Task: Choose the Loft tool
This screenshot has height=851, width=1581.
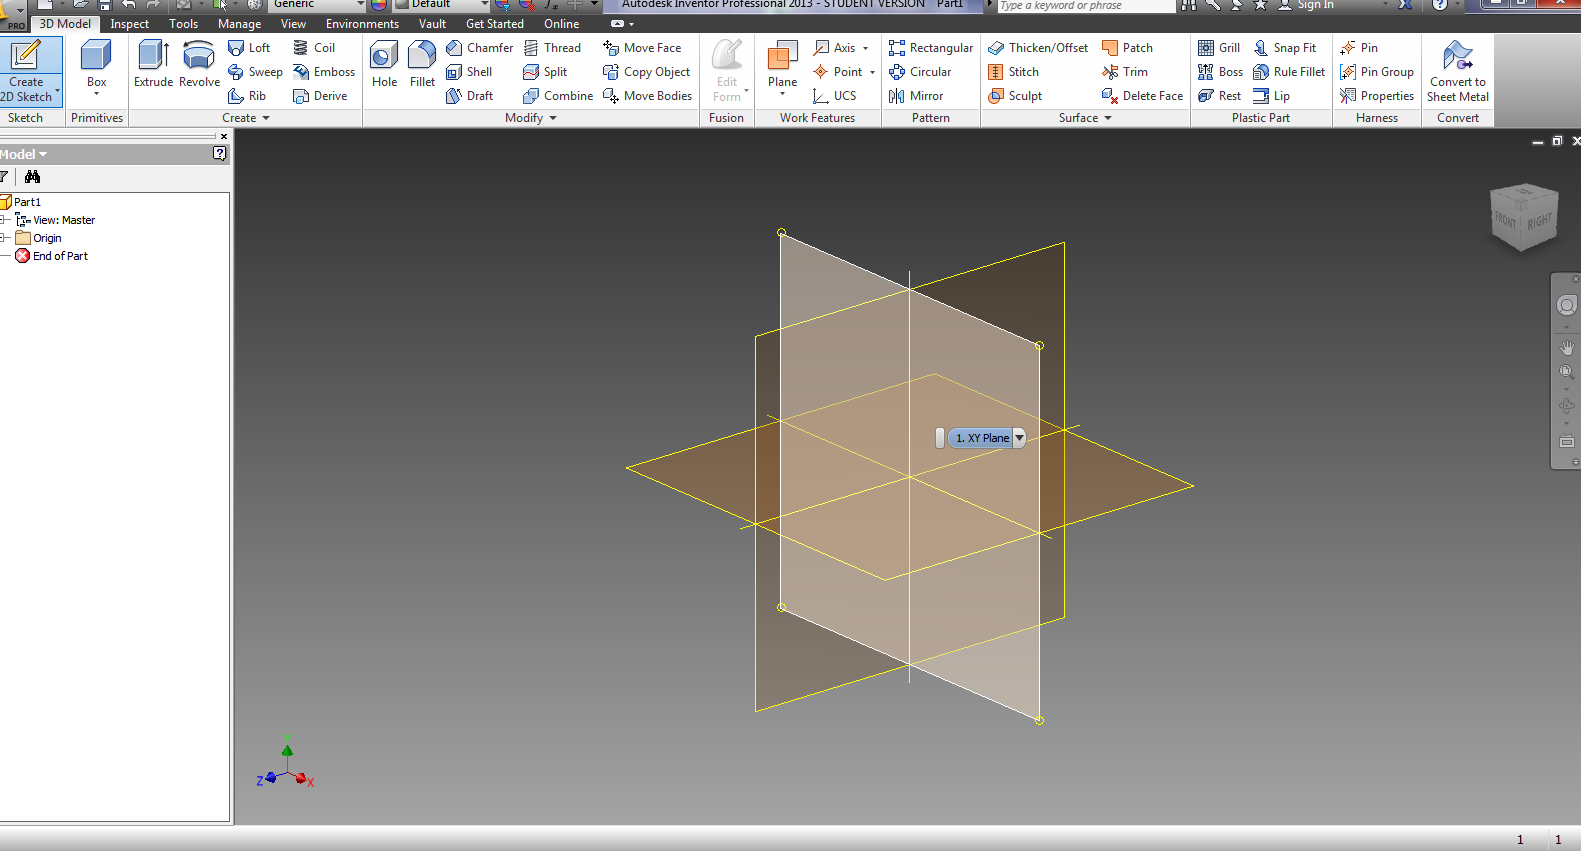Action: coord(249,48)
